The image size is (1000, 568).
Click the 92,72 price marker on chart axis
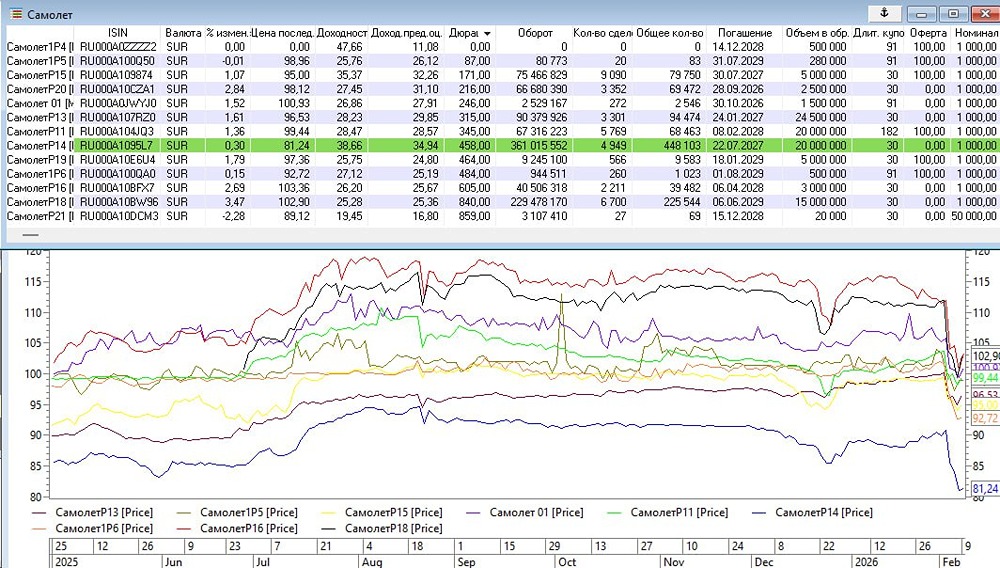pos(985,418)
